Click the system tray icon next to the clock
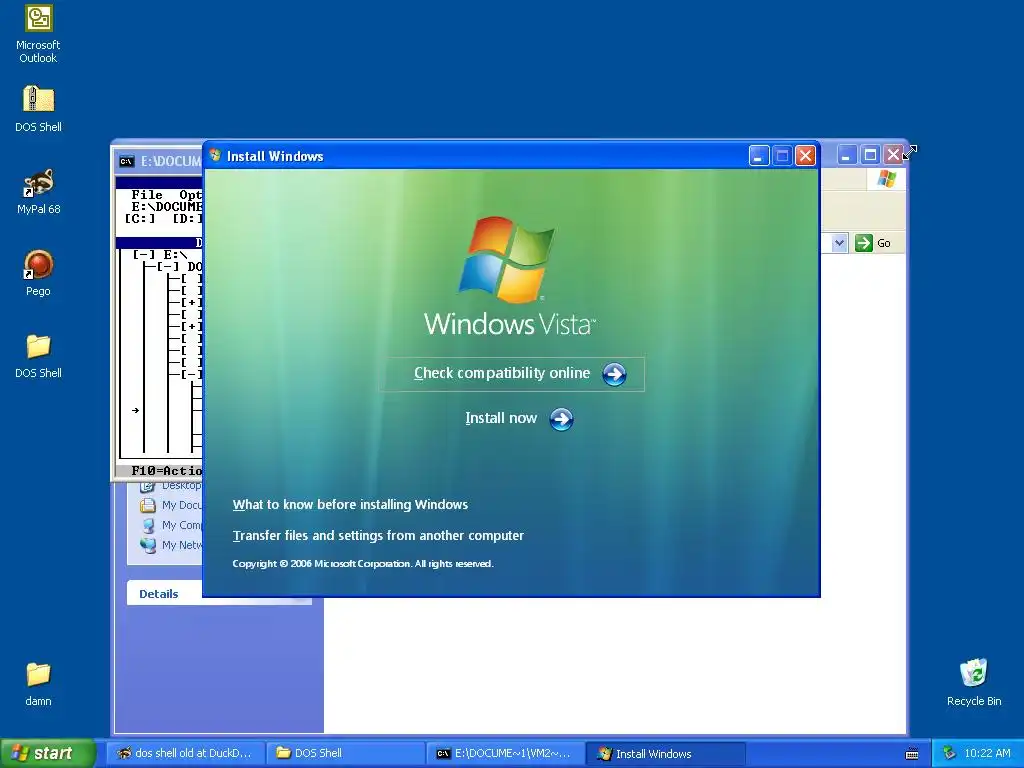1024x768 pixels. (x=950, y=753)
